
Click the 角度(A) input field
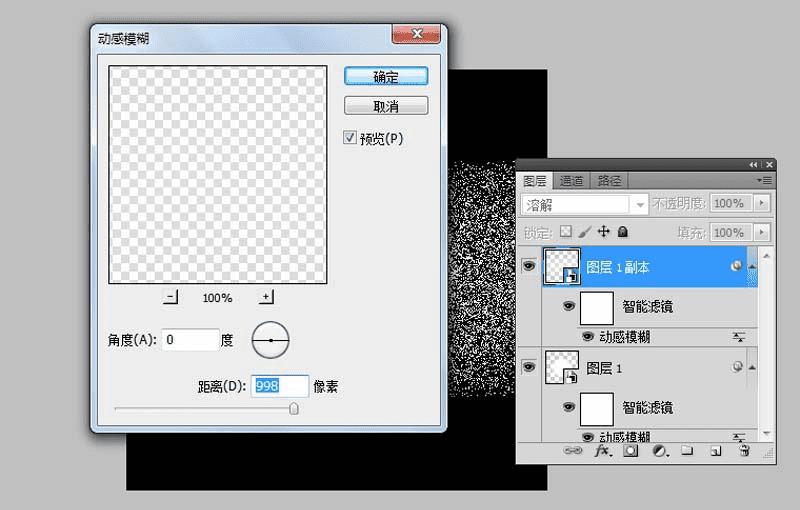(x=190, y=340)
